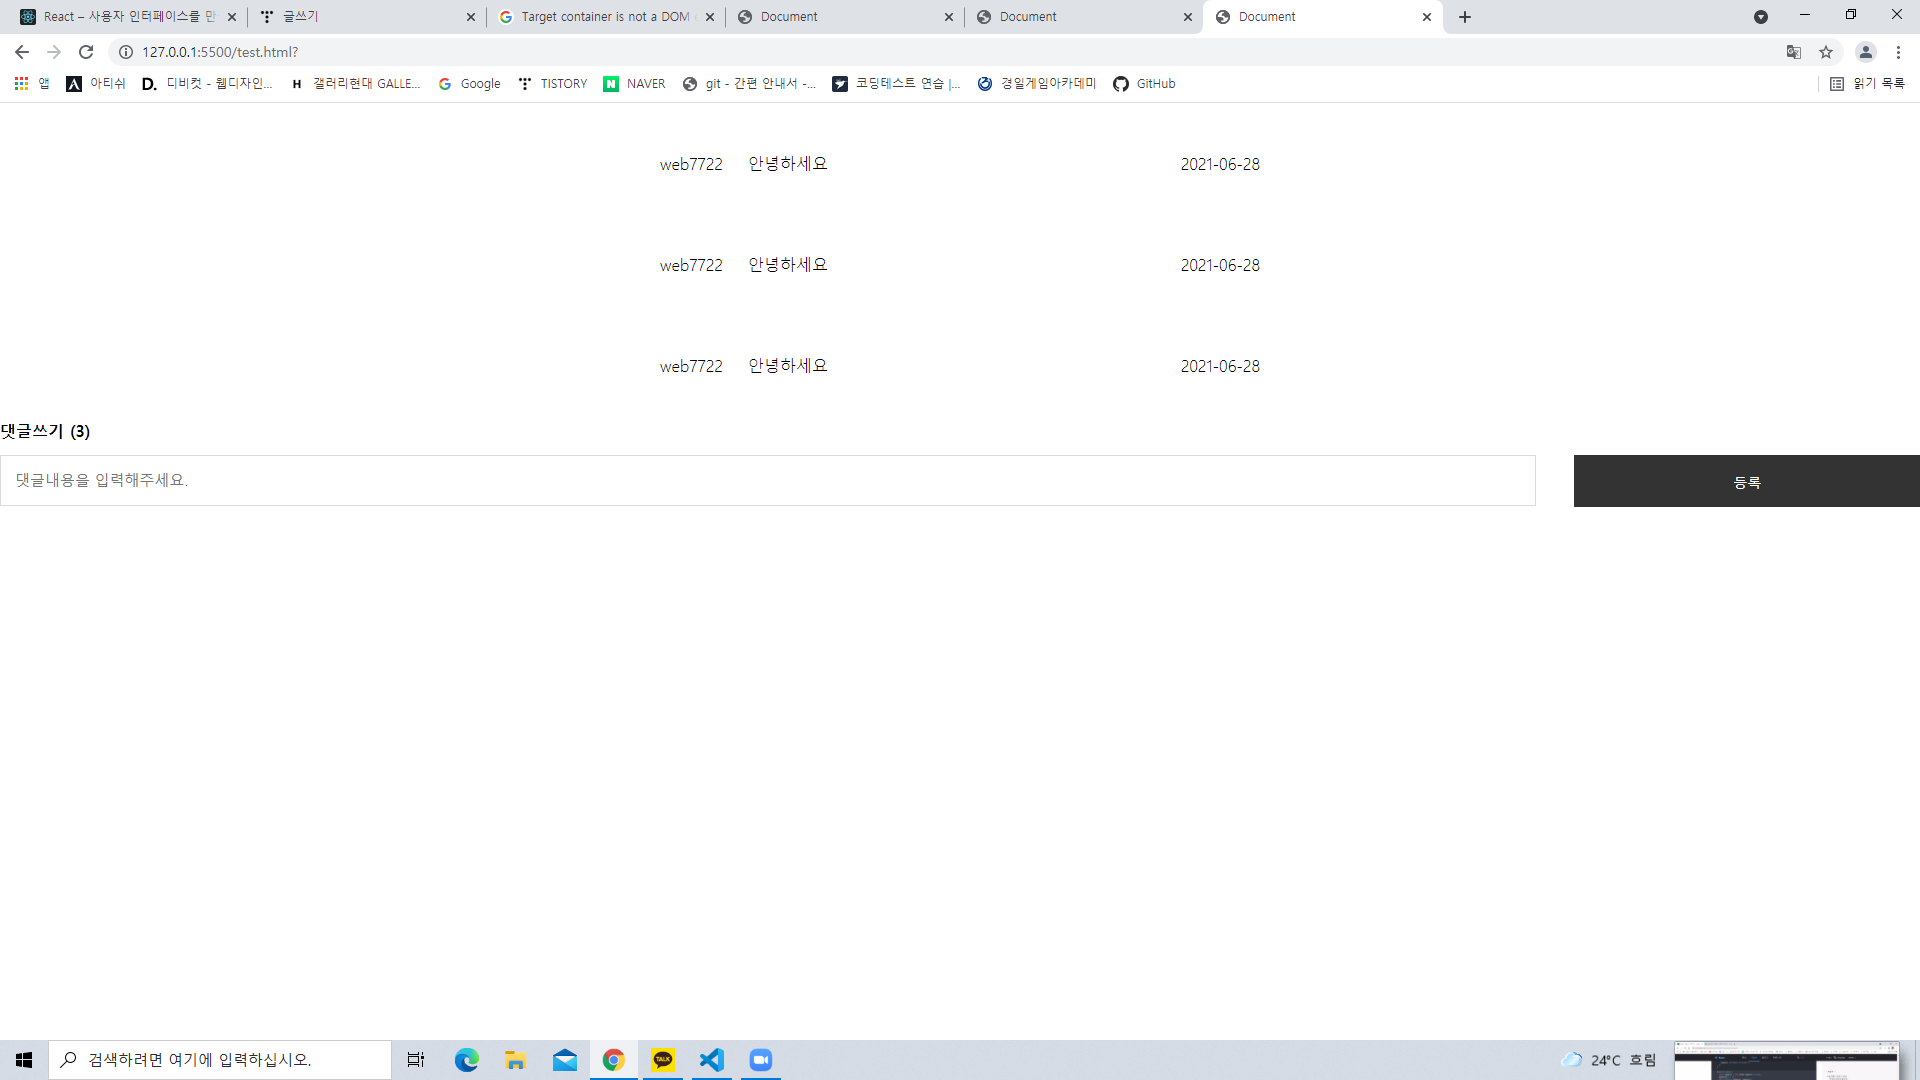Open the TISTORY bookmark
Viewport: 1920px width, 1080px height.
point(553,84)
